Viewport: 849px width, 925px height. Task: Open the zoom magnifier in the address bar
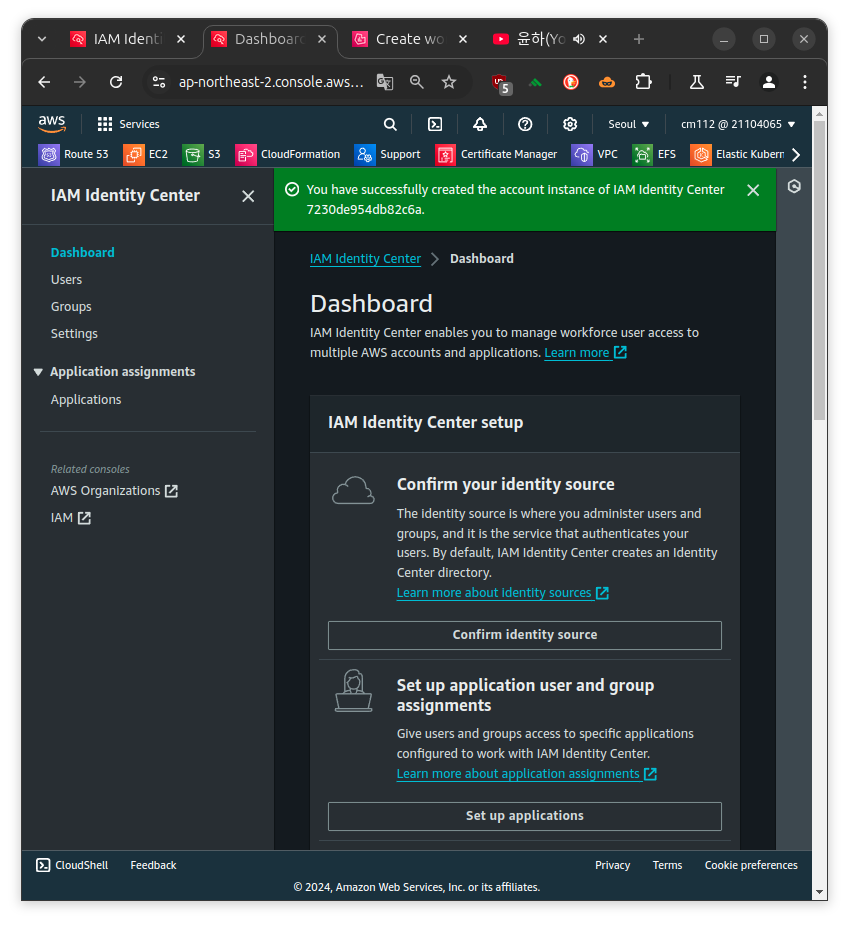pyautogui.click(x=417, y=82)
